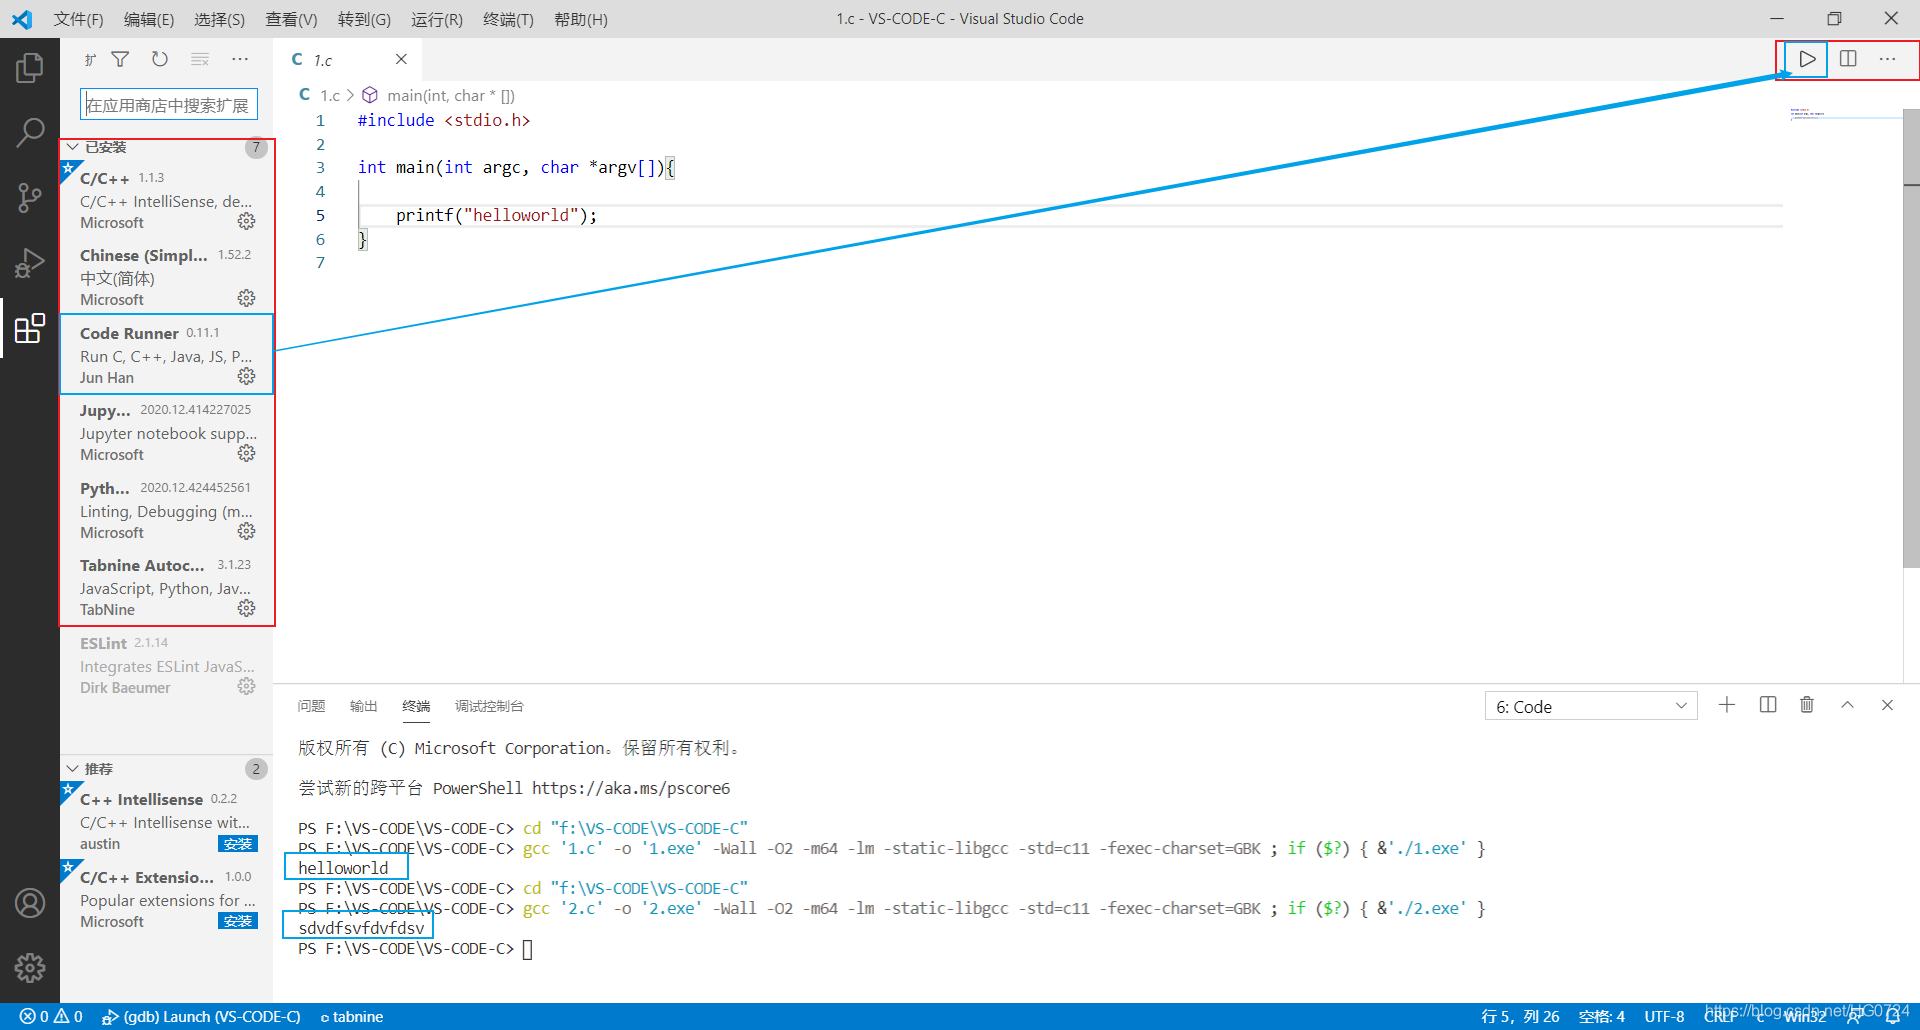Click errors and warnings status item

coord(50,1016)
